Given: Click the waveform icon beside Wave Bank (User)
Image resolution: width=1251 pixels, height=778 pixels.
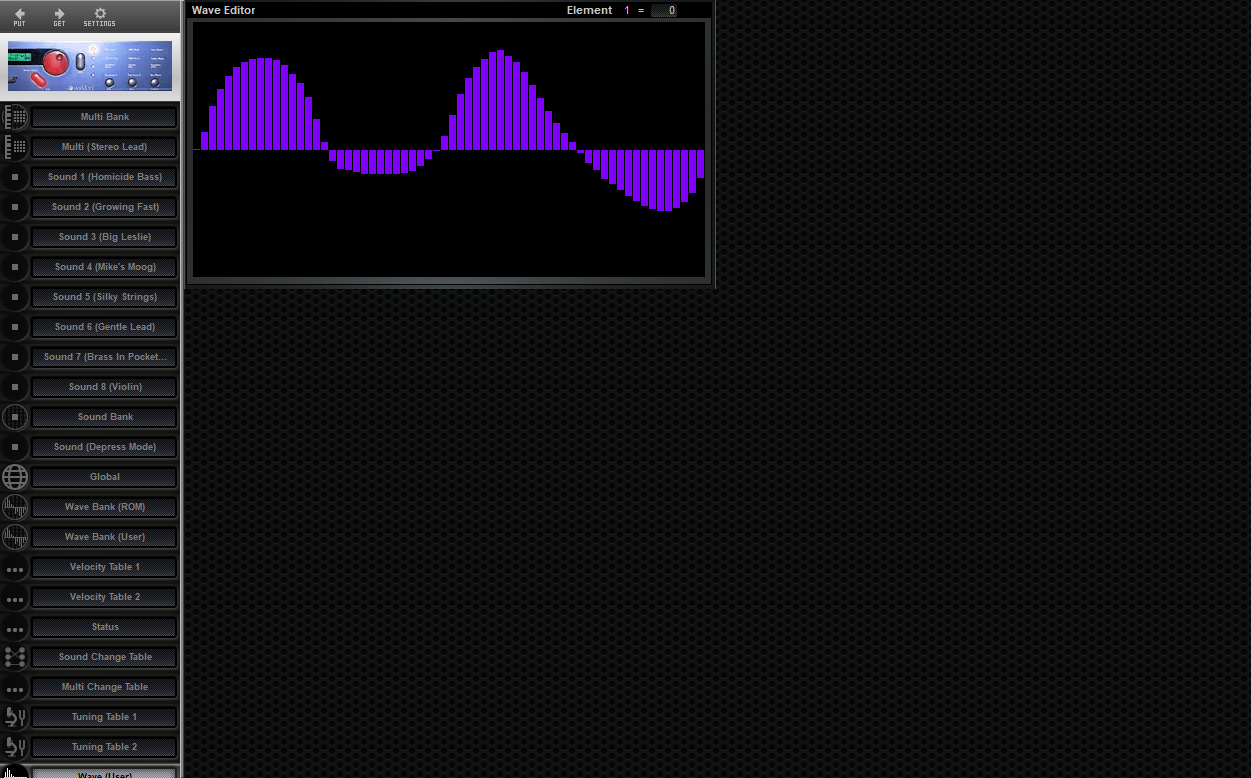Looking at the screenshot, I should point(15,537).
